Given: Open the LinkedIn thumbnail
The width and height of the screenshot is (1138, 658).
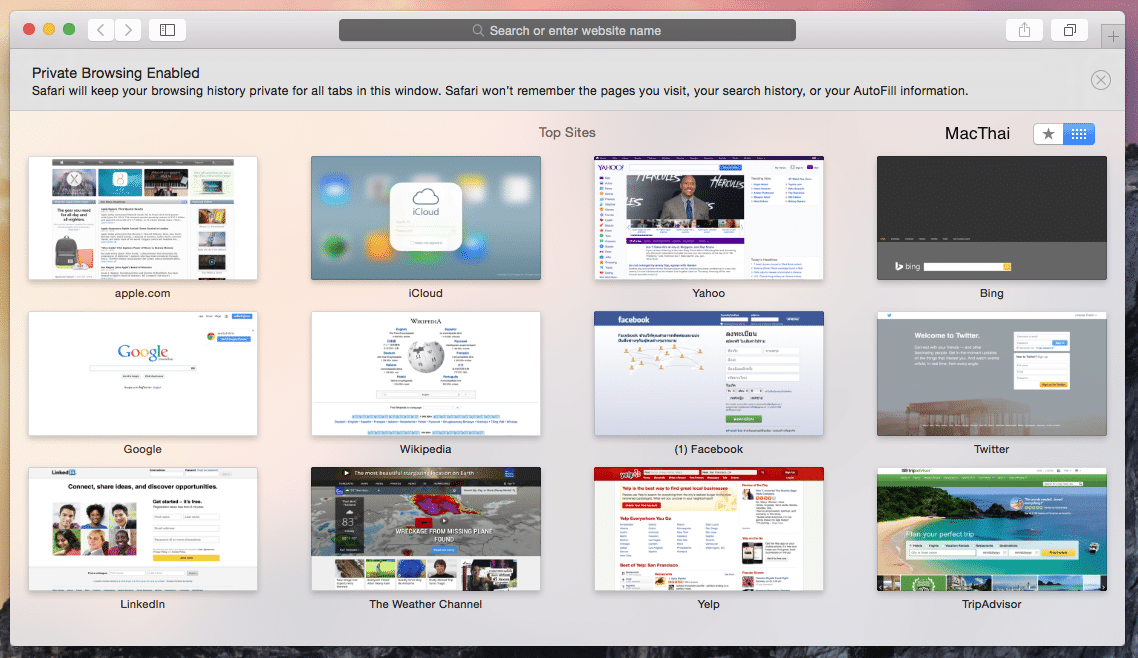Looking at the screenshot, I should tap(143, 529).
